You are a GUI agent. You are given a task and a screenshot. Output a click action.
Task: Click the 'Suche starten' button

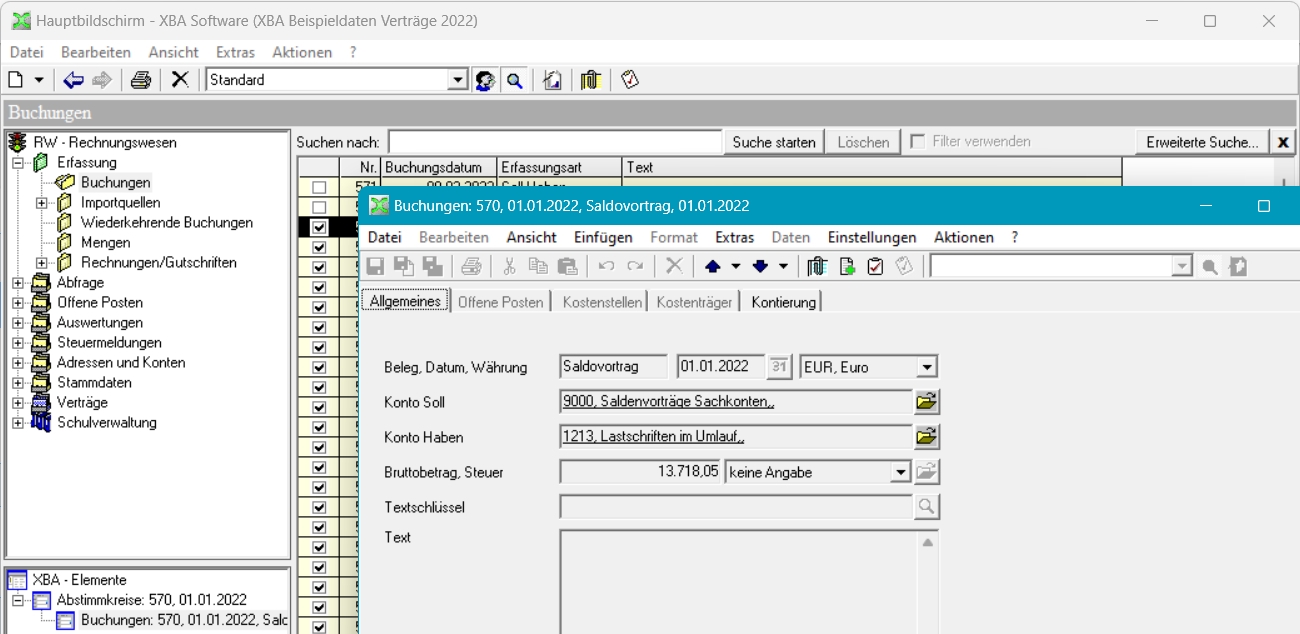pyautogui.click(x=774, y=142)
